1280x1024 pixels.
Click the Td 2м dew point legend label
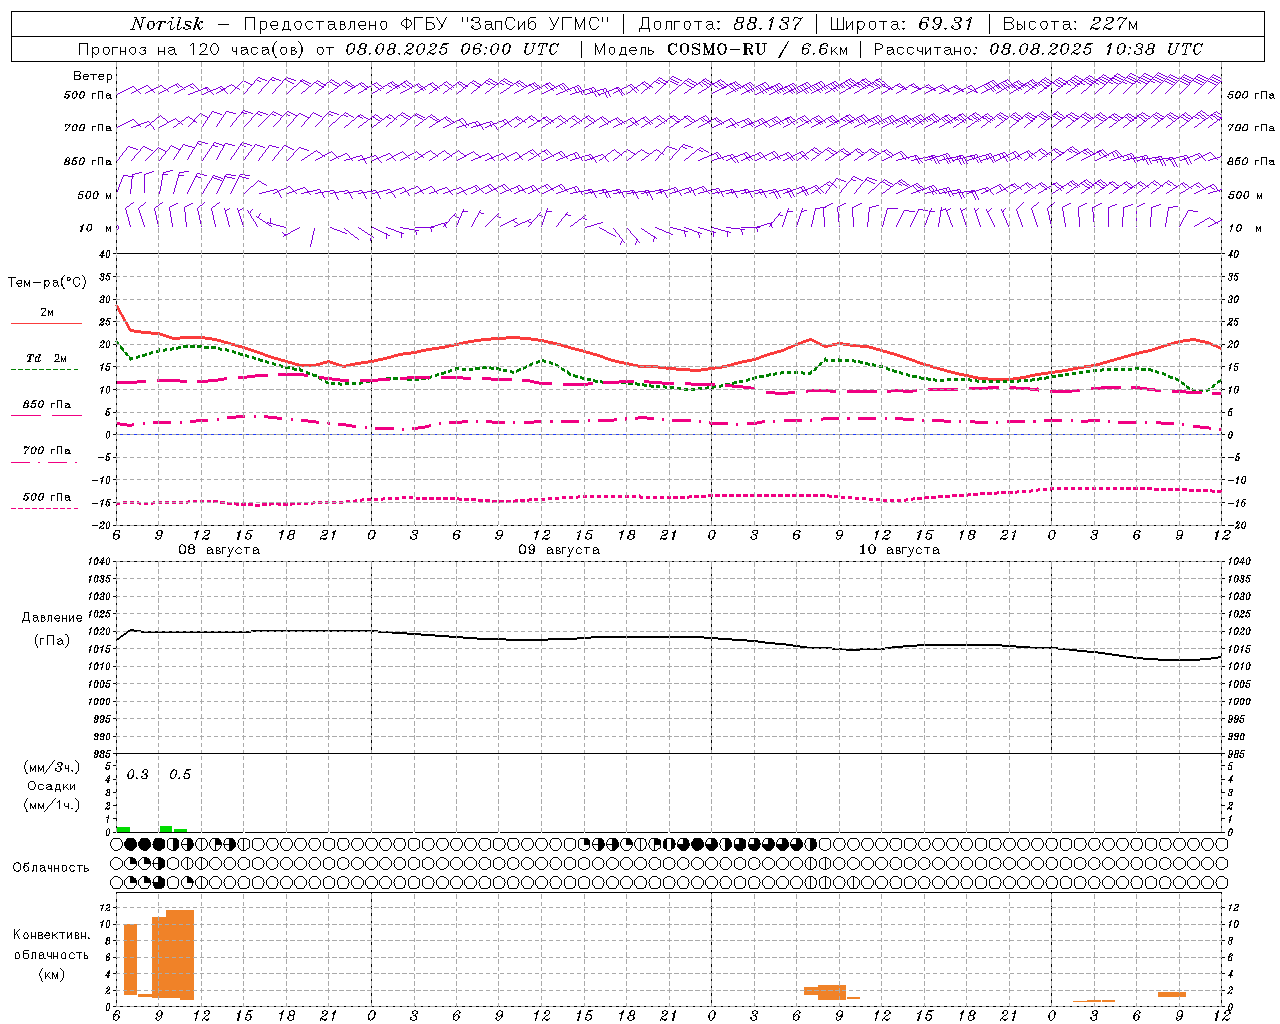tap(46, 358)
